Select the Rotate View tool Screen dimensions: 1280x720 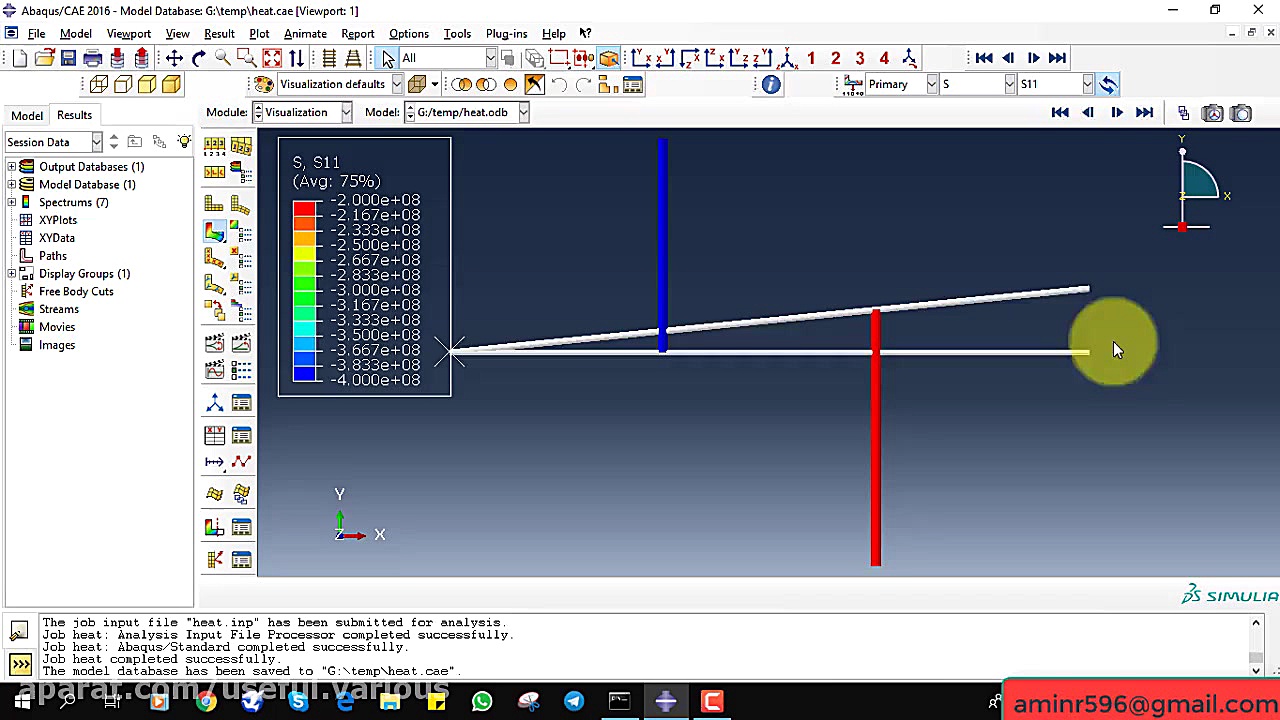coord(198,58)
